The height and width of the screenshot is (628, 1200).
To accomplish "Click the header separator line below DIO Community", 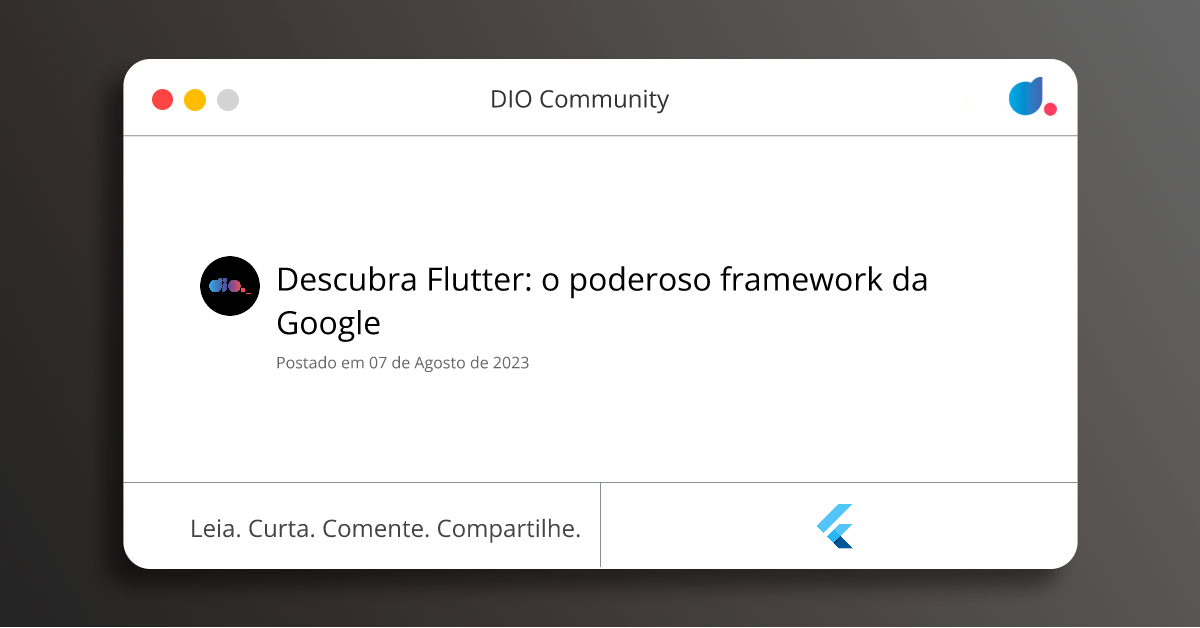I will tap(600, 135).
